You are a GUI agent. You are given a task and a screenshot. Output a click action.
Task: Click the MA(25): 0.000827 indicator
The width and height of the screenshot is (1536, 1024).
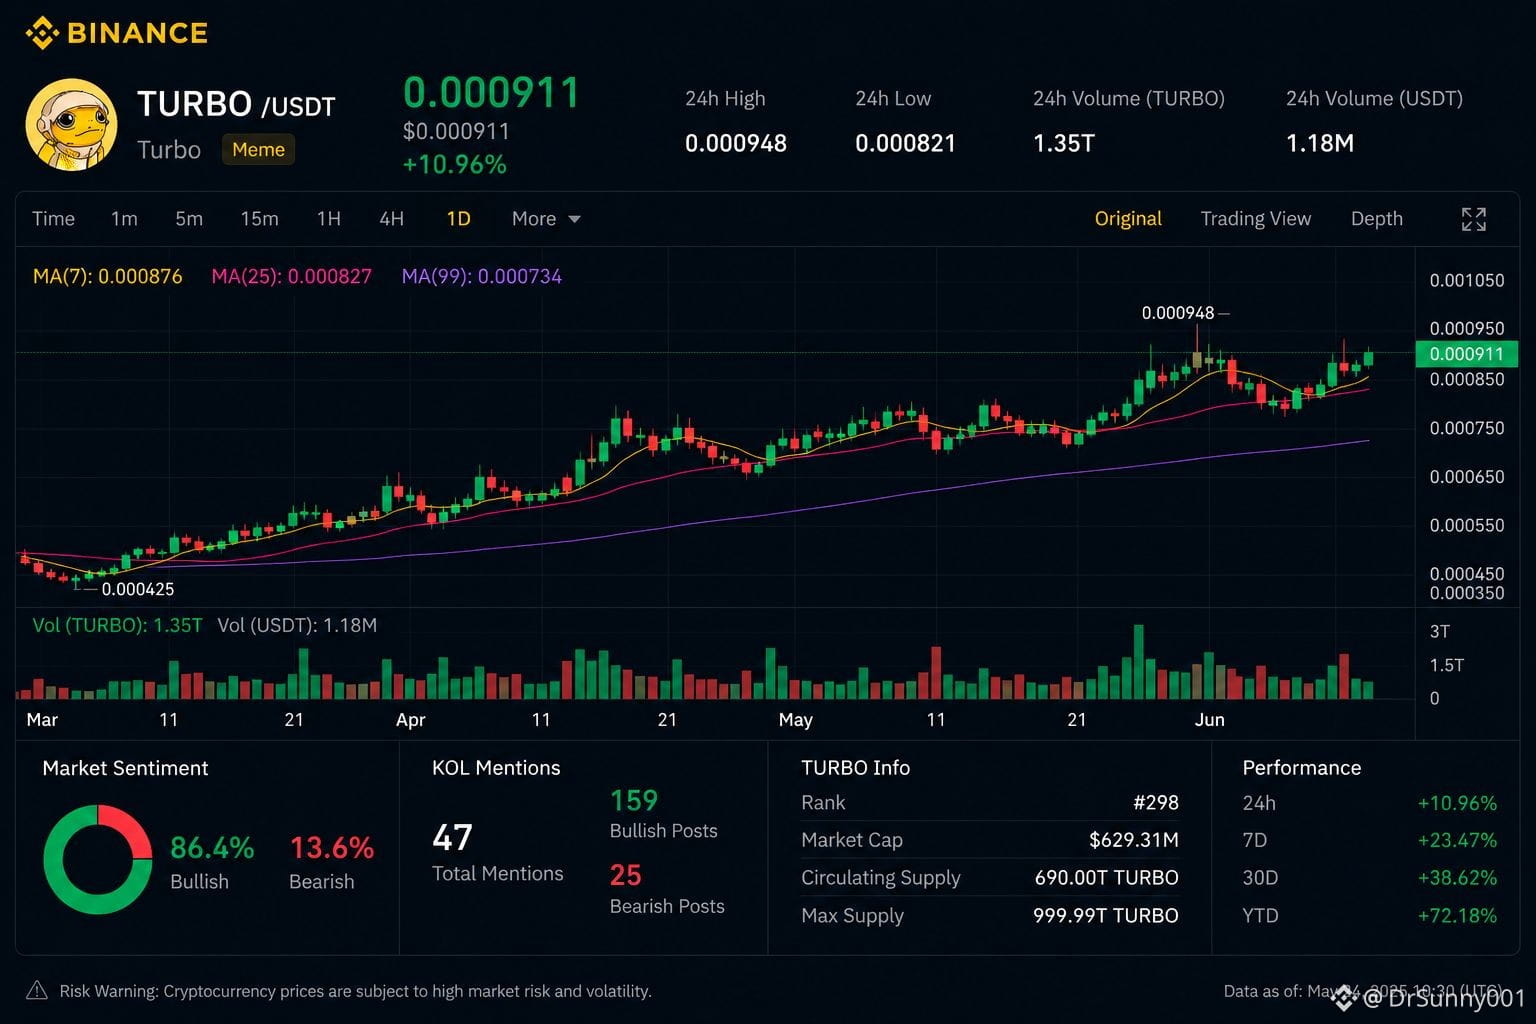point(291,276)
